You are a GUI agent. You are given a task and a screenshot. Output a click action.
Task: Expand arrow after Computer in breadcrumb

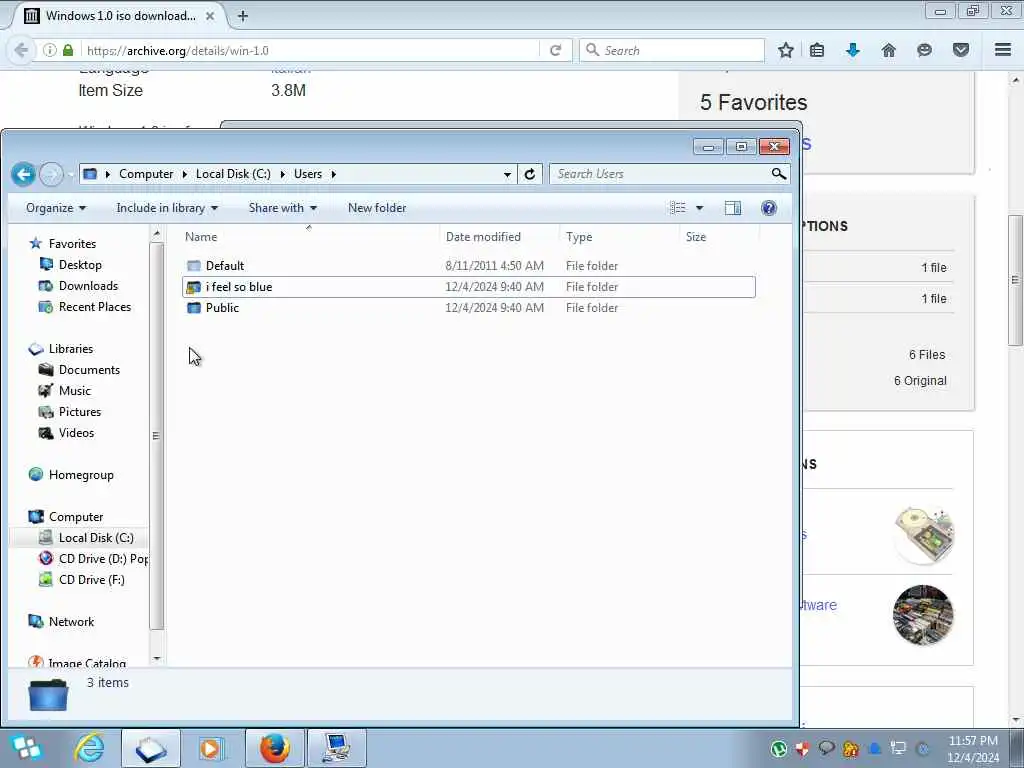point(185,174)
